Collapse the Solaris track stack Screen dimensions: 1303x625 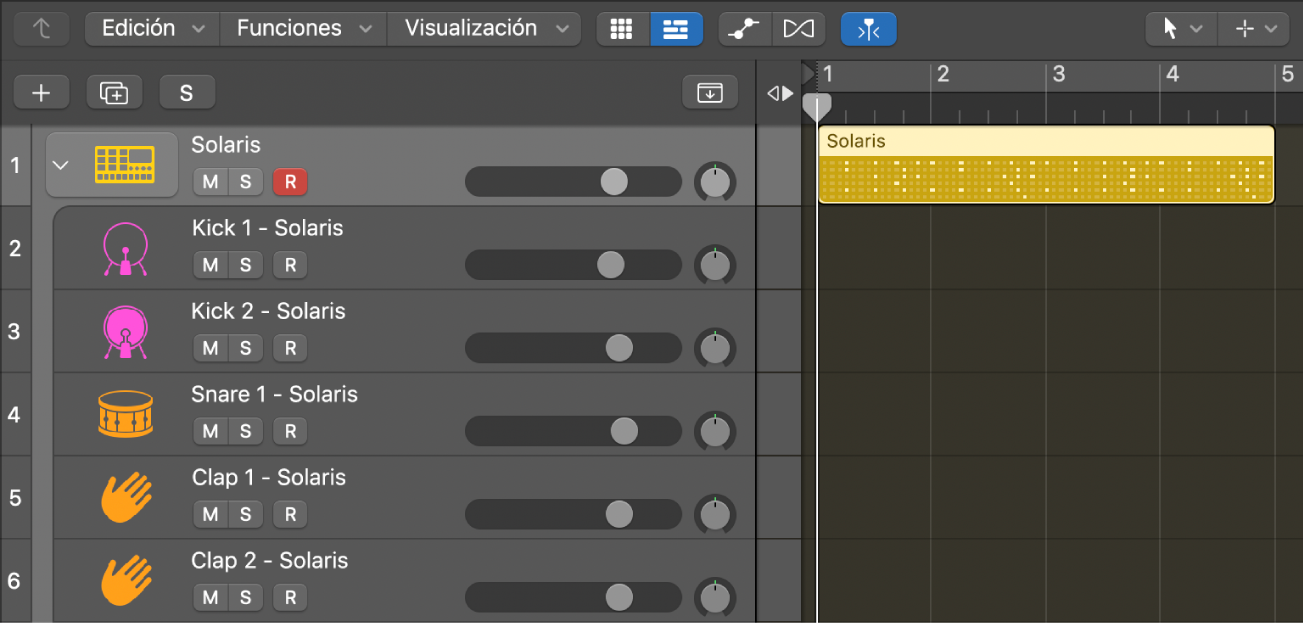61,165
